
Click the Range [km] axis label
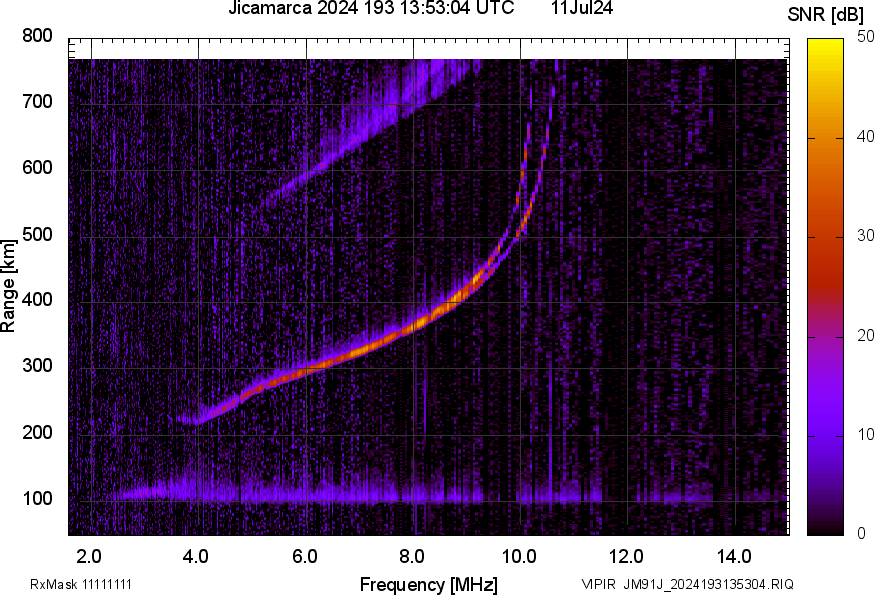pyautogui.click(x=8, y=286)
